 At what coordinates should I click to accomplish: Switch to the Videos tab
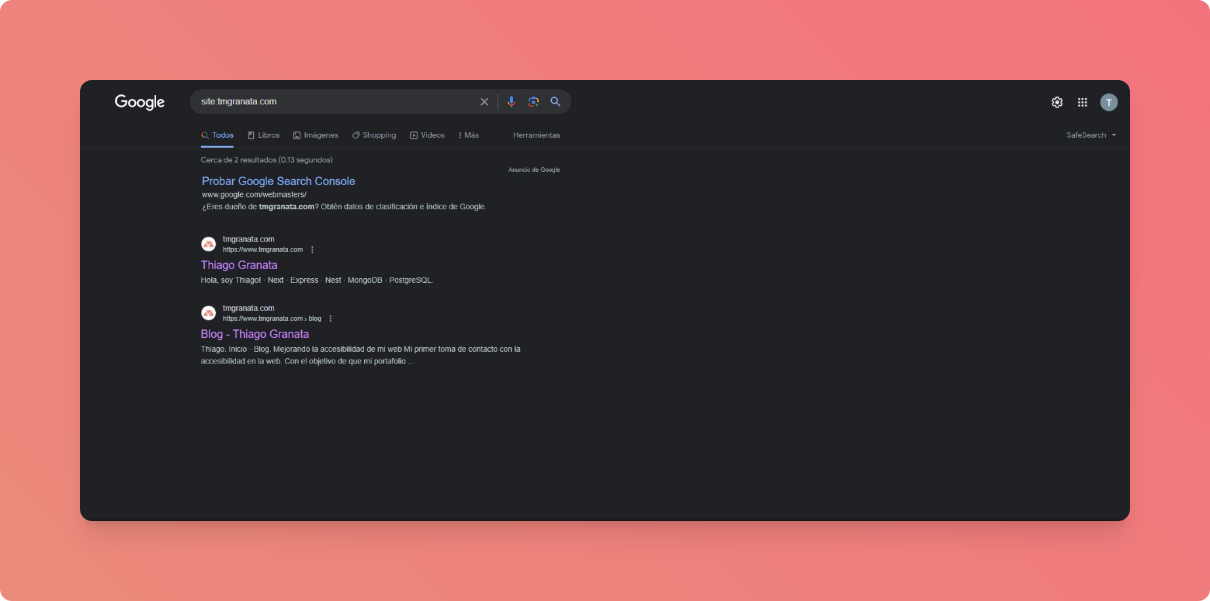point(427,135)
